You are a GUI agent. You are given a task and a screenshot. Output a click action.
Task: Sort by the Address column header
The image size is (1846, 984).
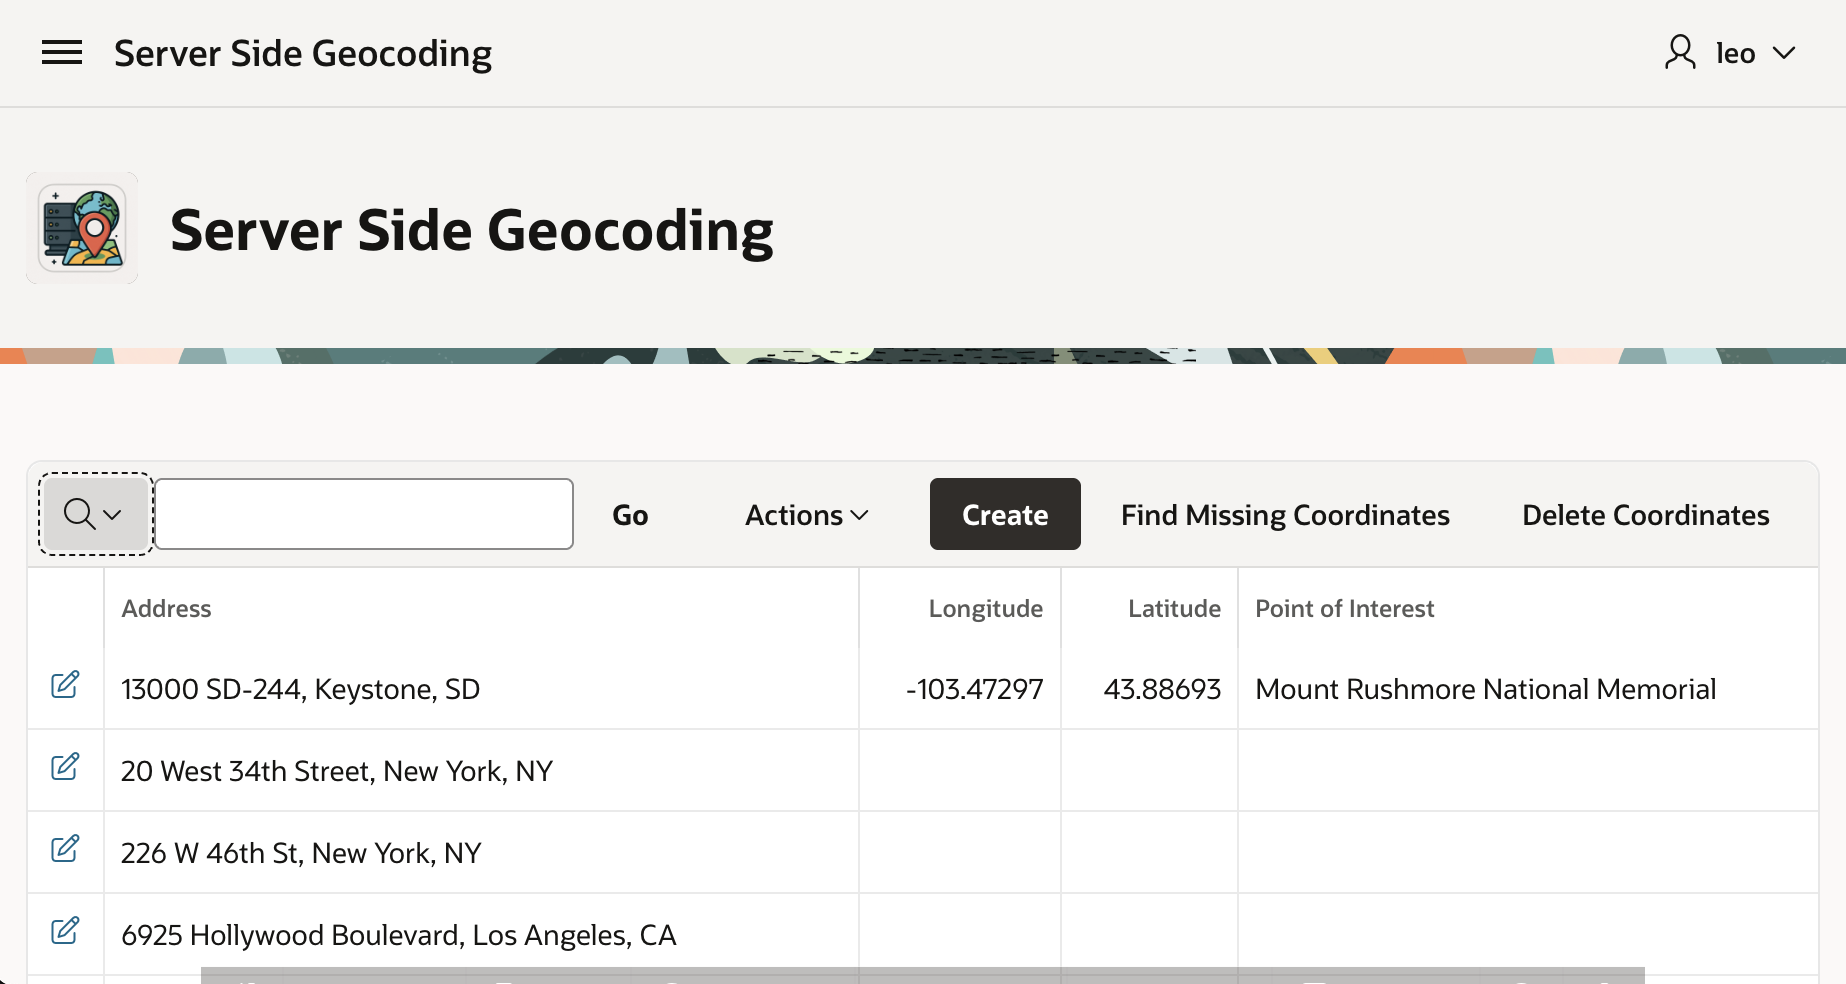[166, 609]
